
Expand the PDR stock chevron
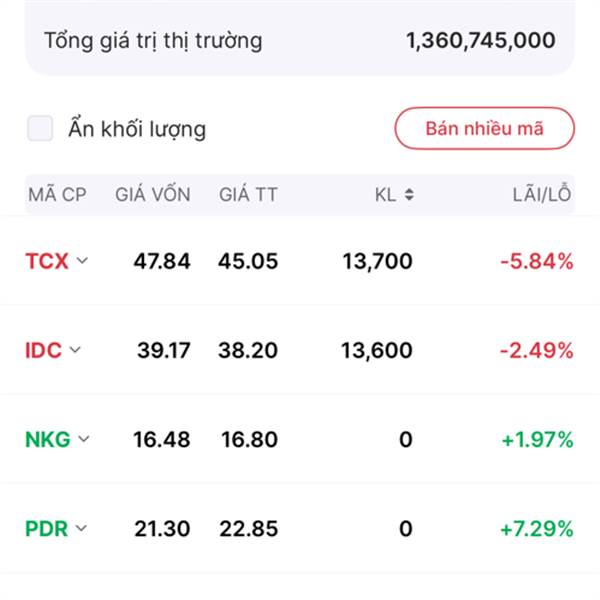coord(81,528)
